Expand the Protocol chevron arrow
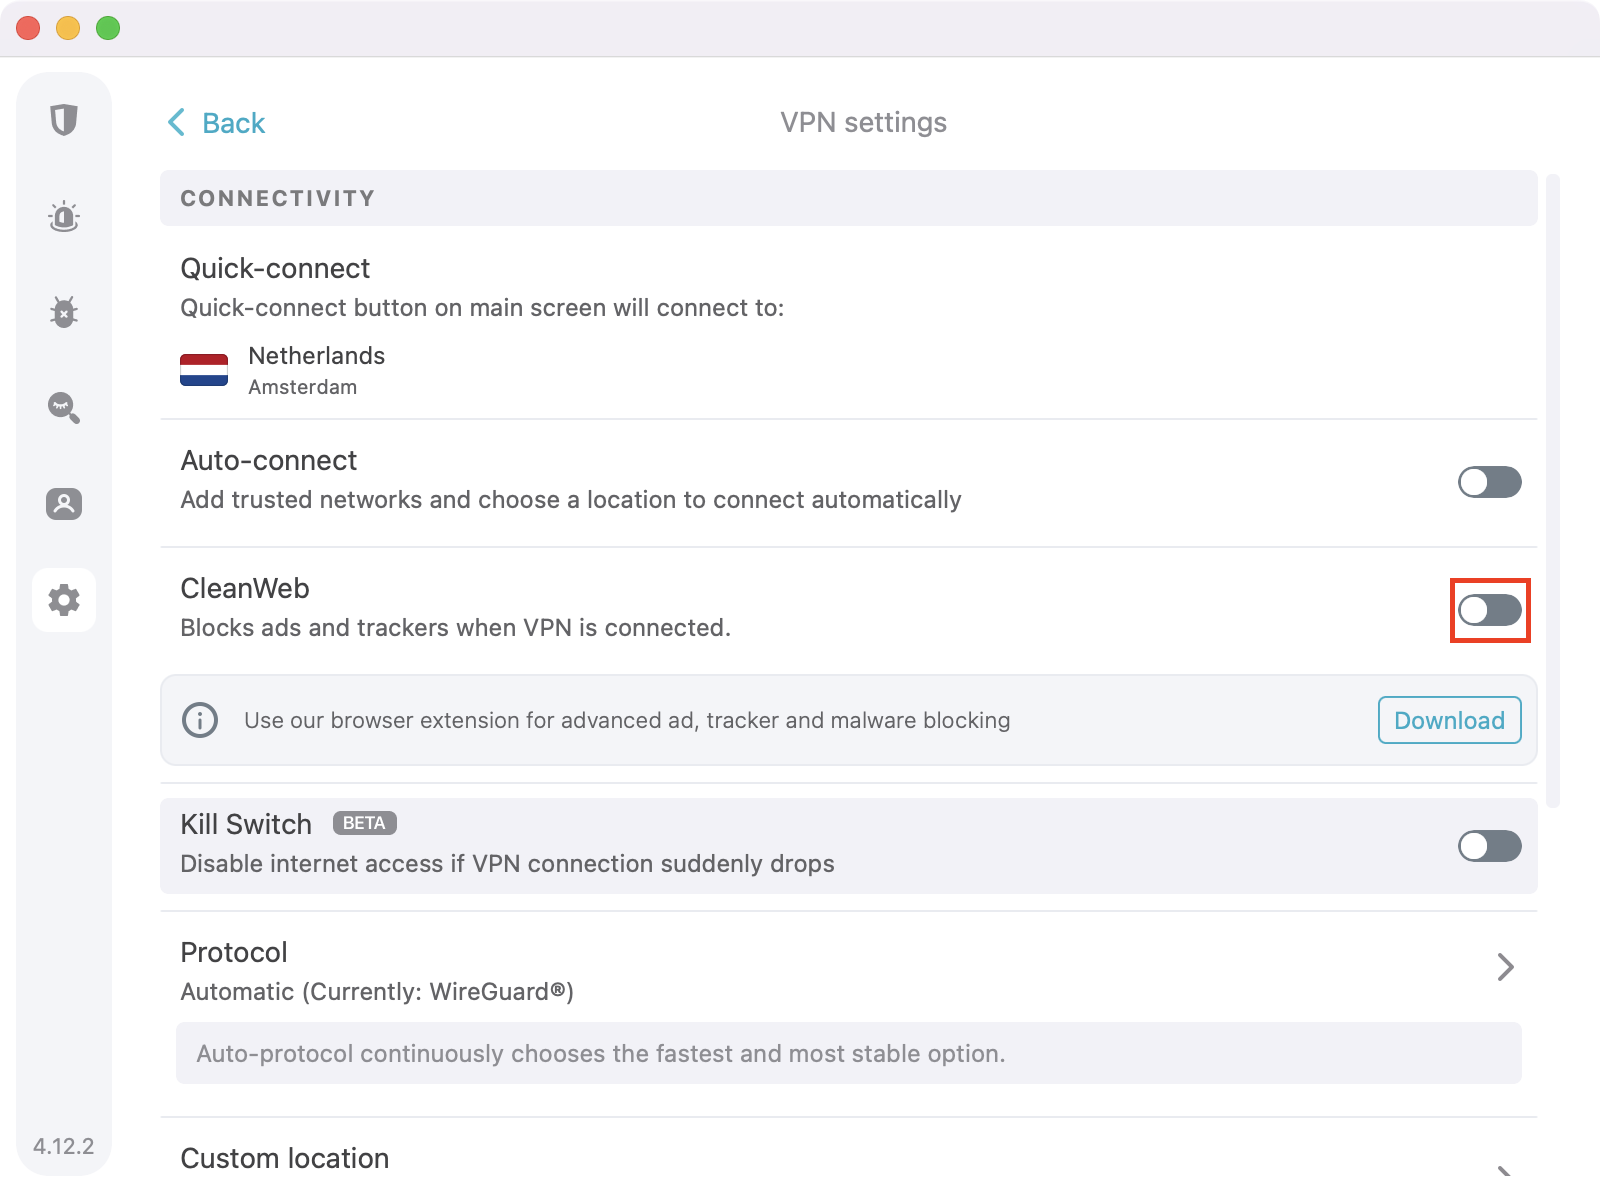1600x1192 pixels. pyautogui.click(x=1505, y=967)
